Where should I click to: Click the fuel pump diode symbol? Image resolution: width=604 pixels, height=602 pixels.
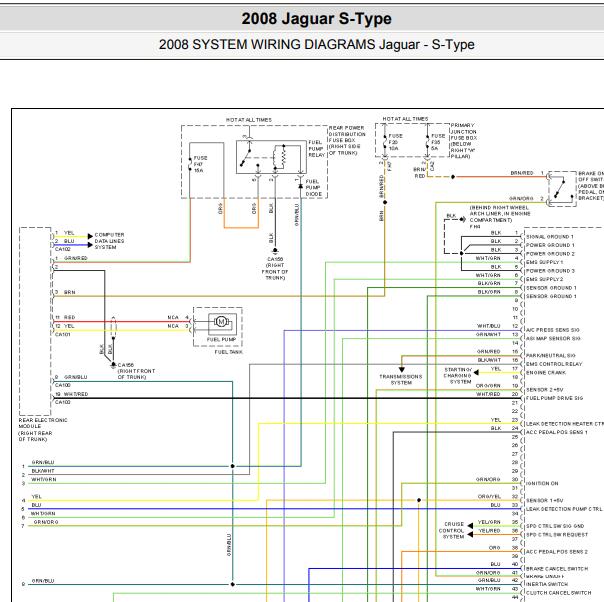click(x=300, y=186)
